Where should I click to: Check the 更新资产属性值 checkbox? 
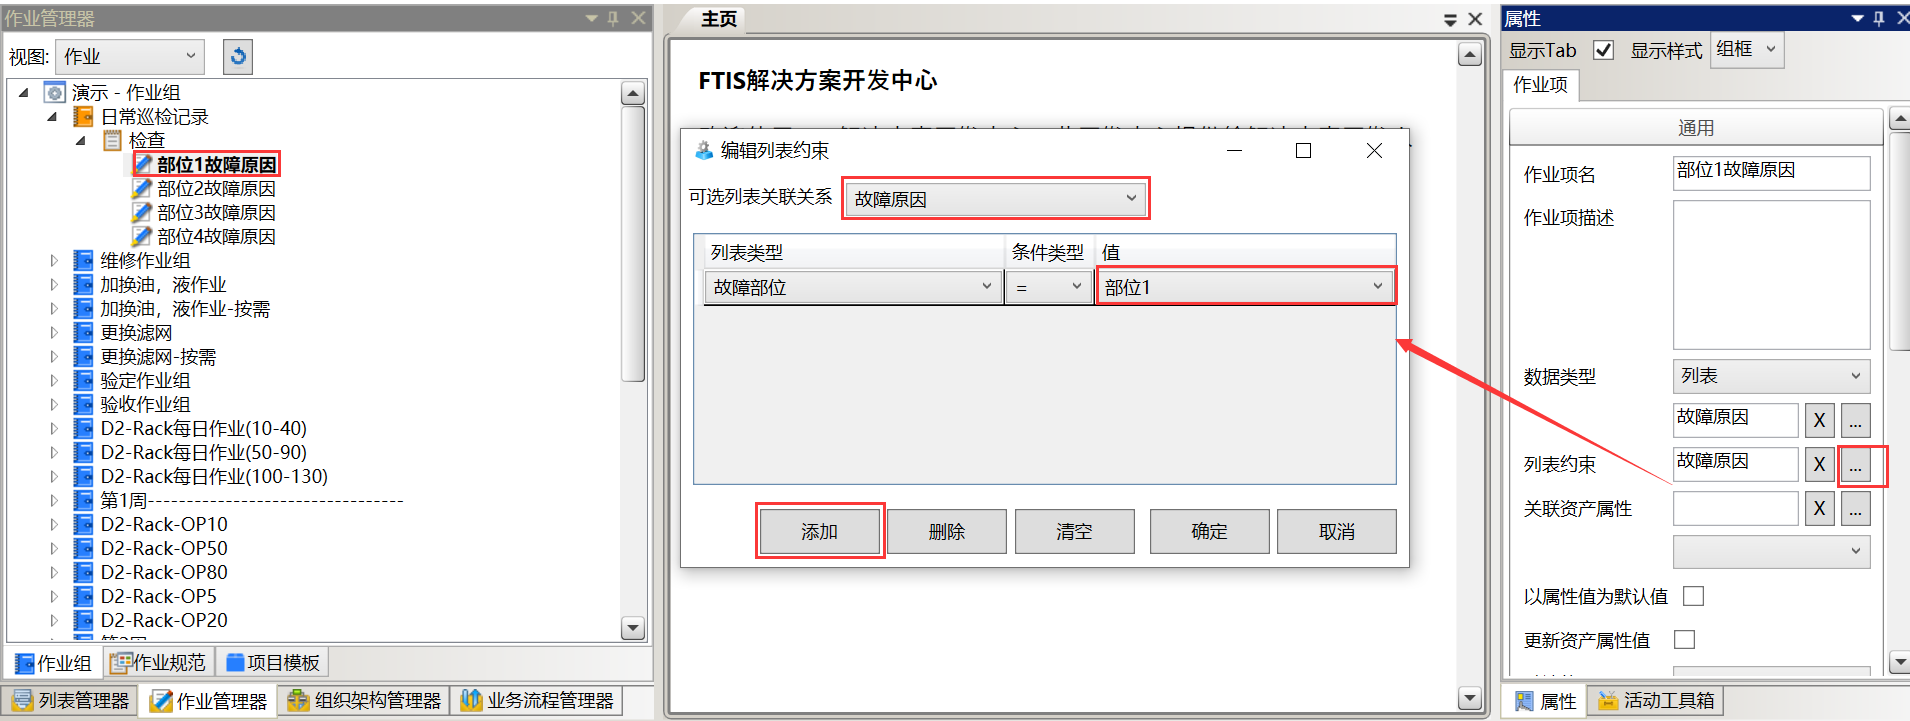1685,640
